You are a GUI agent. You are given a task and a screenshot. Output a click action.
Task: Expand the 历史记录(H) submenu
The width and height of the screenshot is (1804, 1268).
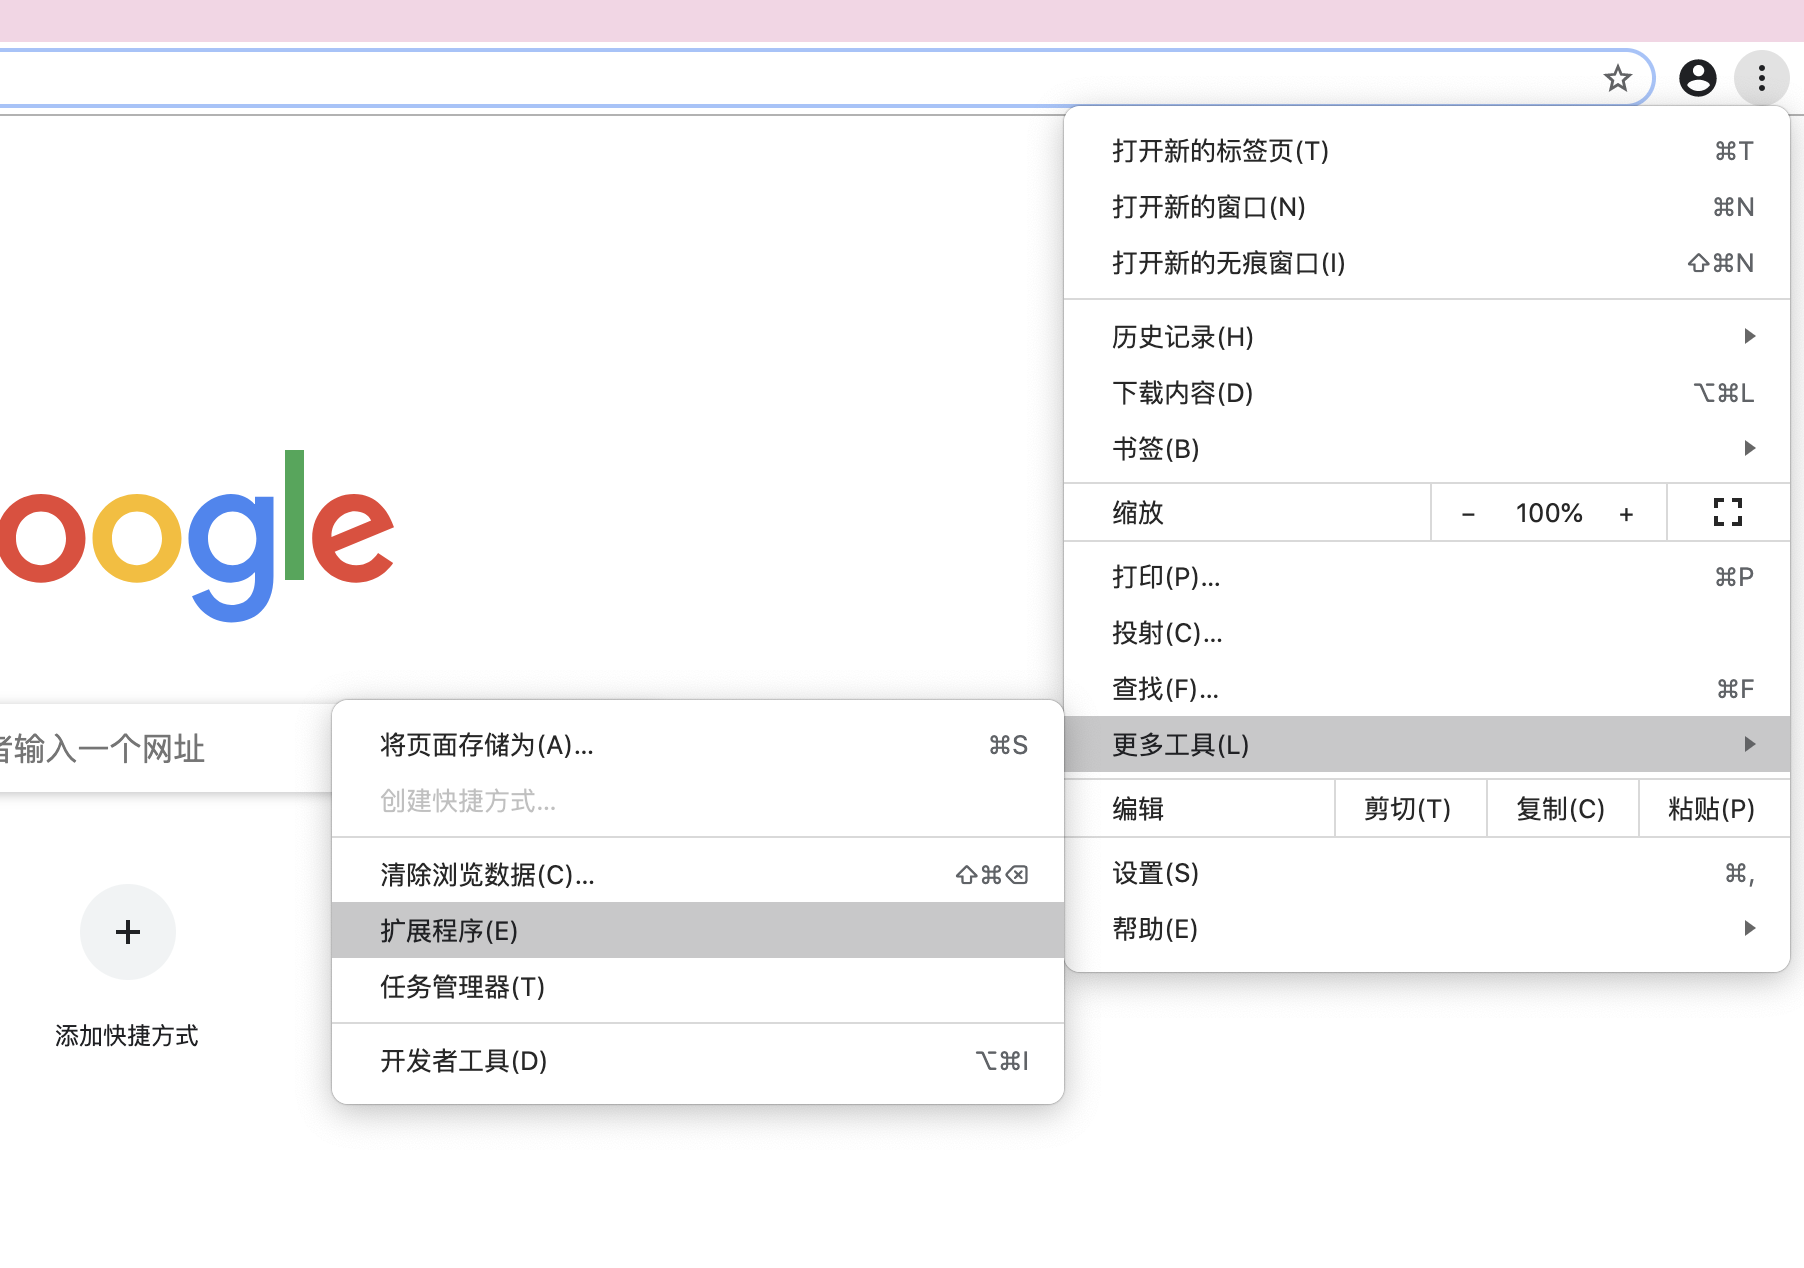click(1181, 337)
